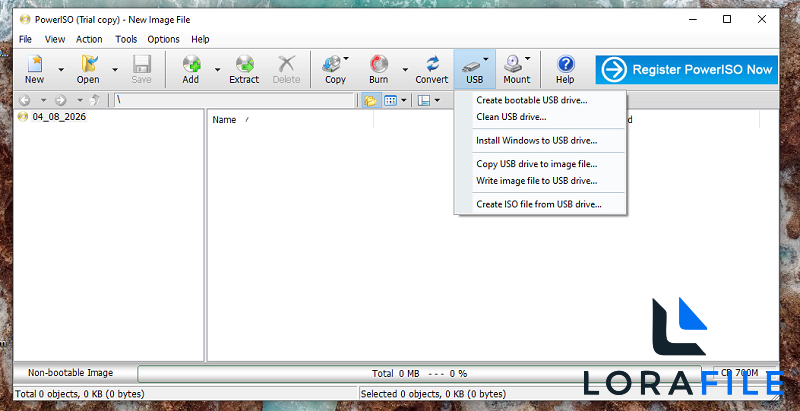The image size is (800, 411).
Task: Click the path address field
Action: (x=234, y=100)
